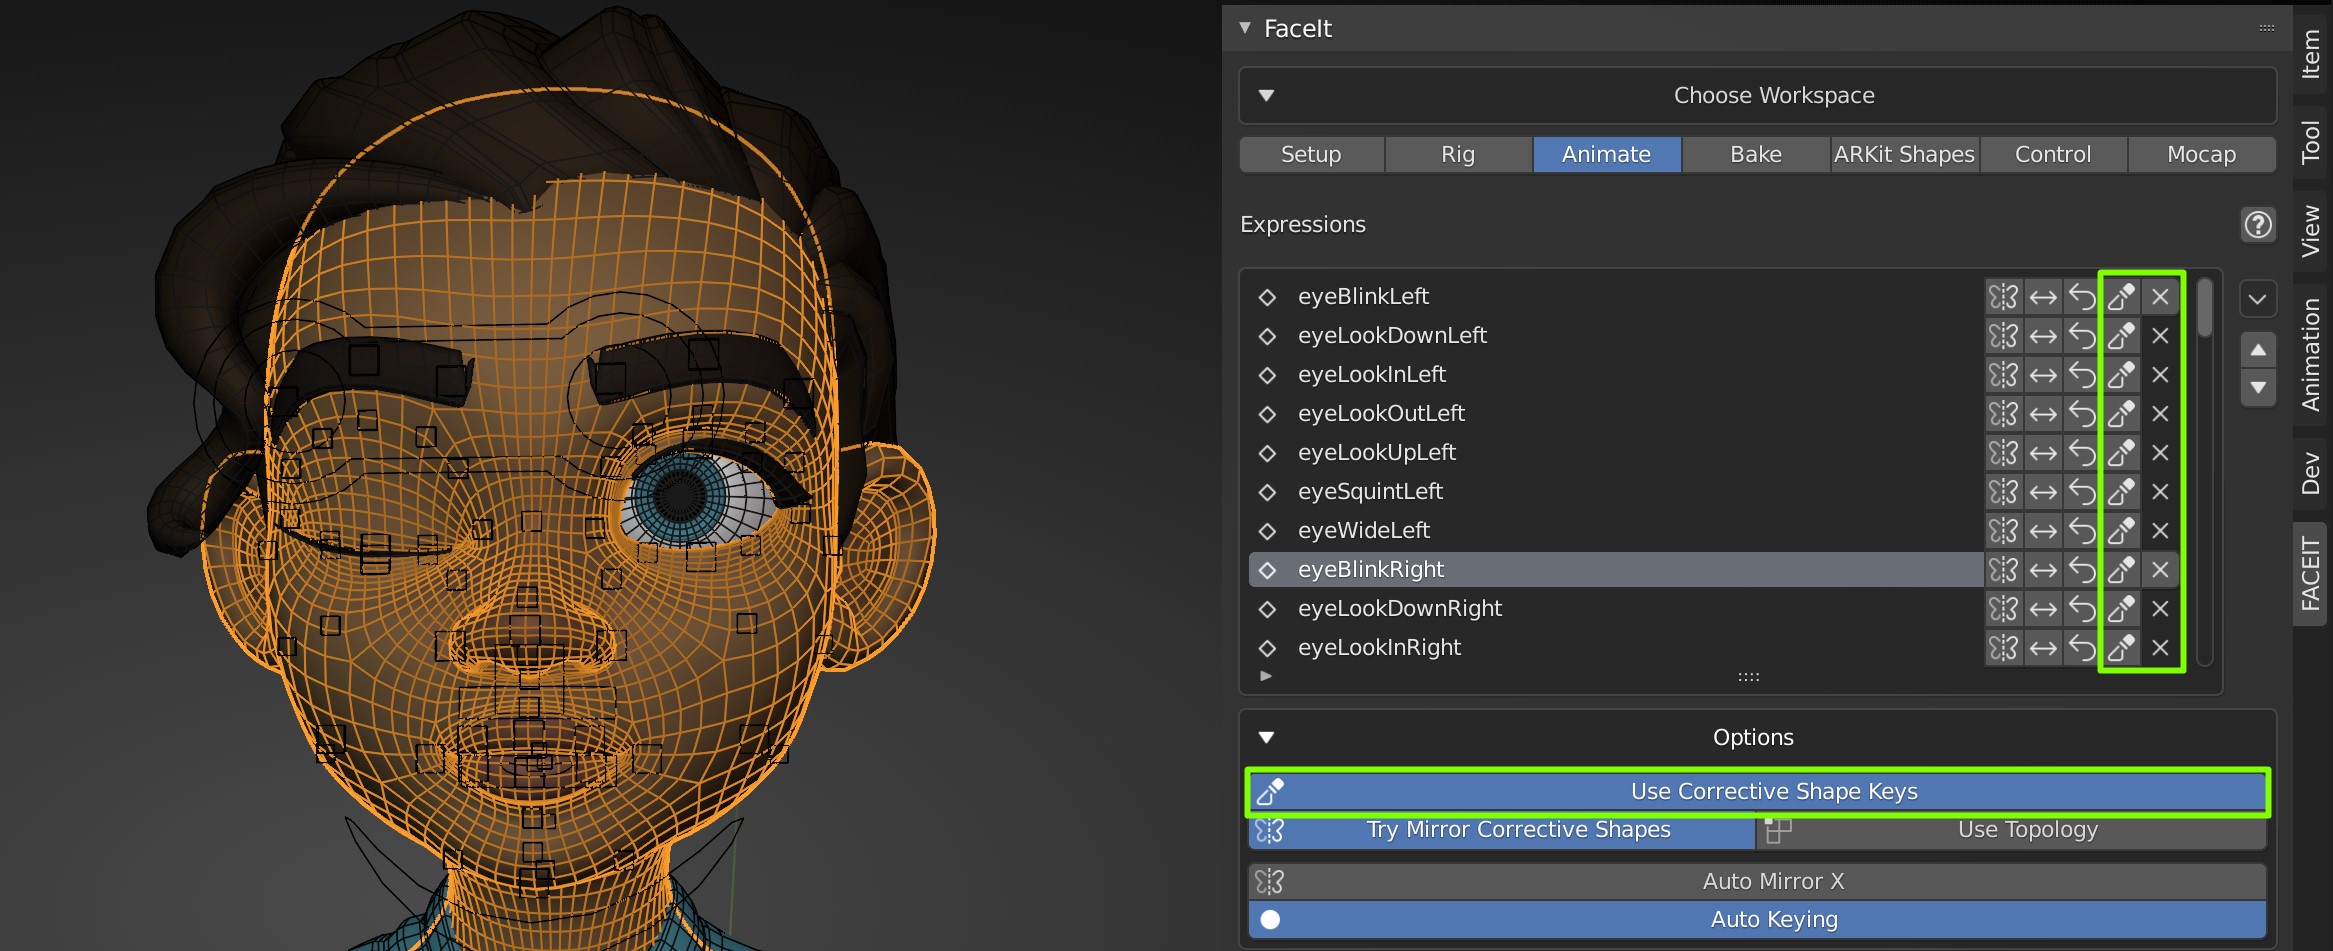Toggle Try Mirror Corrective Shapes
The image size is (2333, 951).
(x=1502, y=830)
